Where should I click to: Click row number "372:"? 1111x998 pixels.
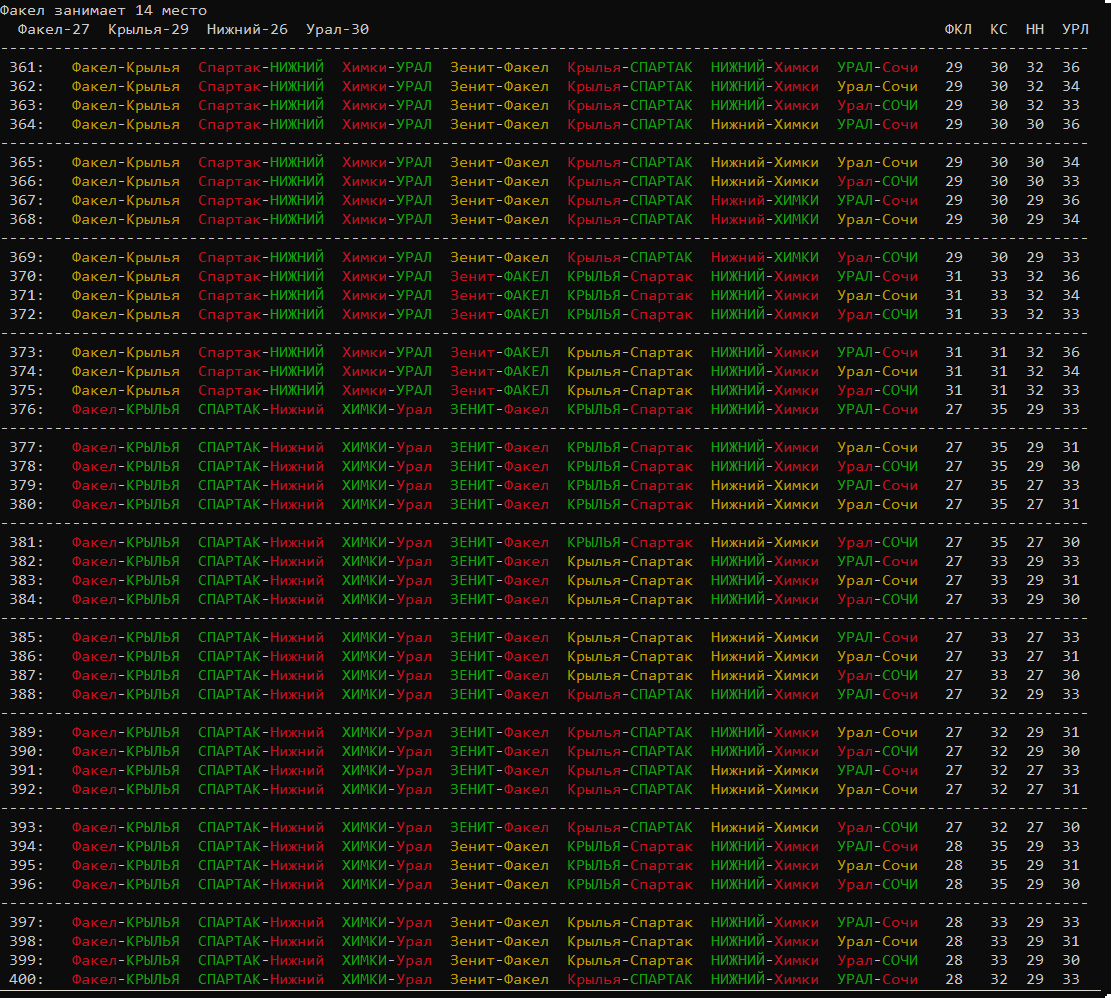pyautogui.click(x=26, y=314)
